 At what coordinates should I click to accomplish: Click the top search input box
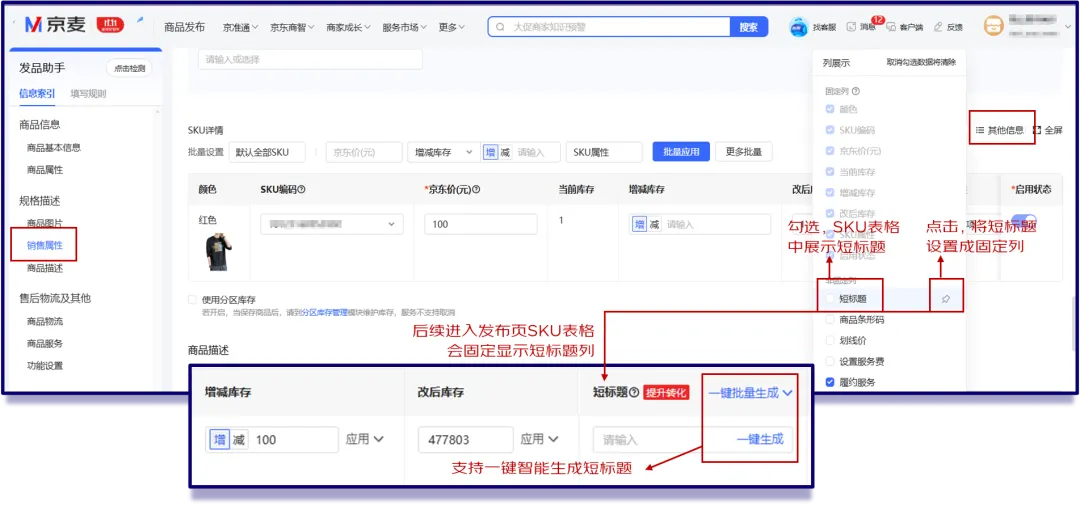[609, 27]
